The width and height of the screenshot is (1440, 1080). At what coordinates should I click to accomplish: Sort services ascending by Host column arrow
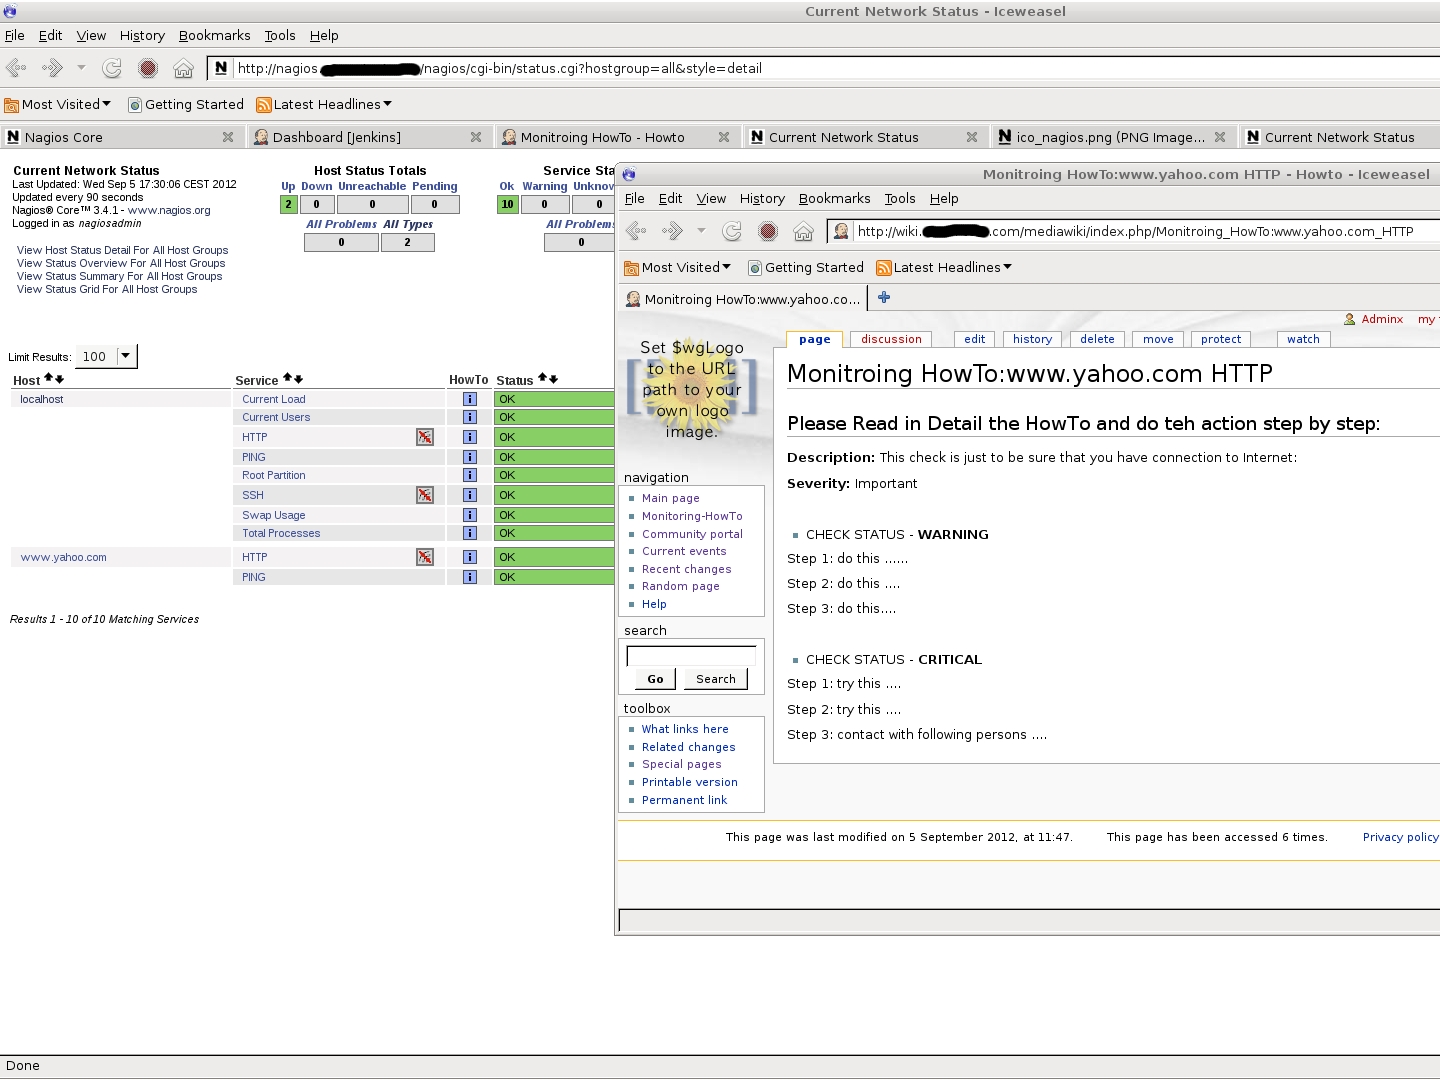49,379
